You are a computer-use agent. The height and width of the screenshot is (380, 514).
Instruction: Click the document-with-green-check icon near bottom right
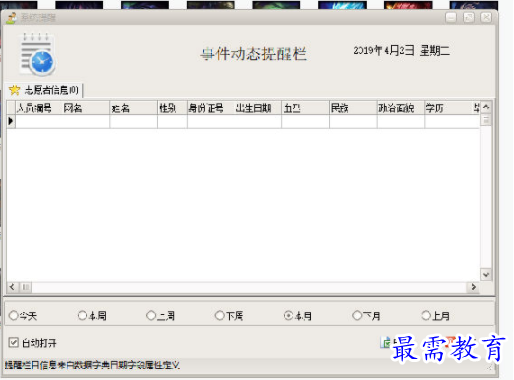(386, 342)
